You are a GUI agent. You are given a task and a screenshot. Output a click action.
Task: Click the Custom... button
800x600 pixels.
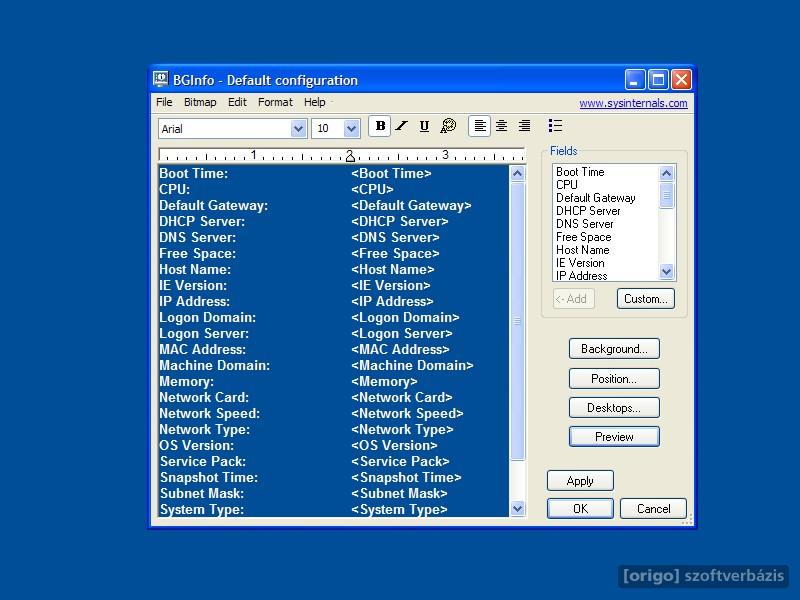[645, 299]
